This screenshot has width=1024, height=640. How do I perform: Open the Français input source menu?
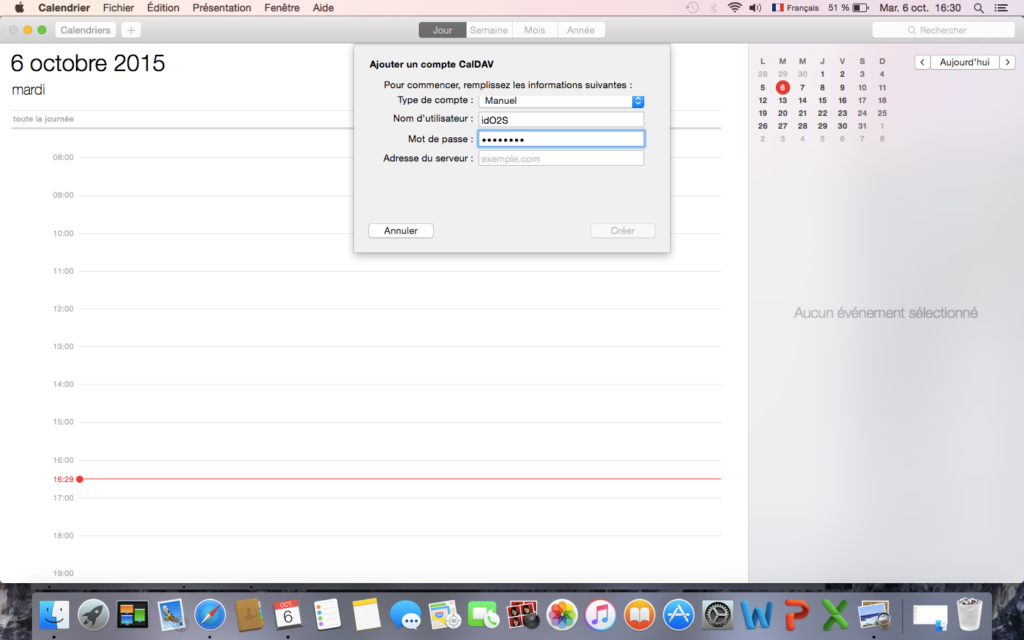click(x=795, y=8)
